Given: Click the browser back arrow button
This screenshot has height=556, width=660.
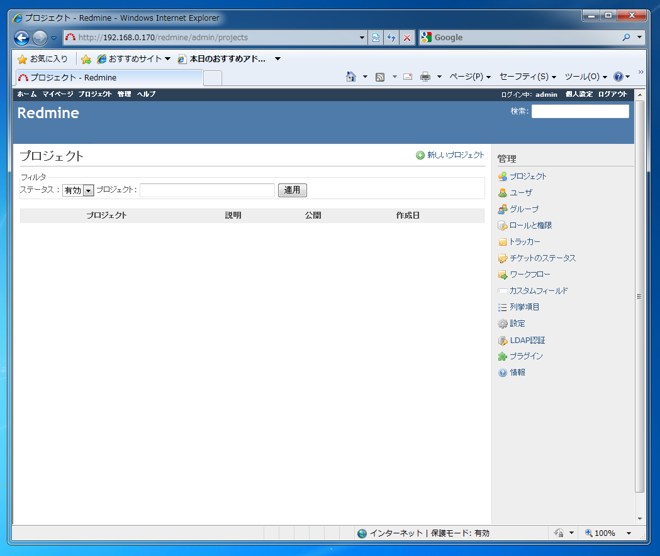Looking at the screenshot, I should [22, 38].
